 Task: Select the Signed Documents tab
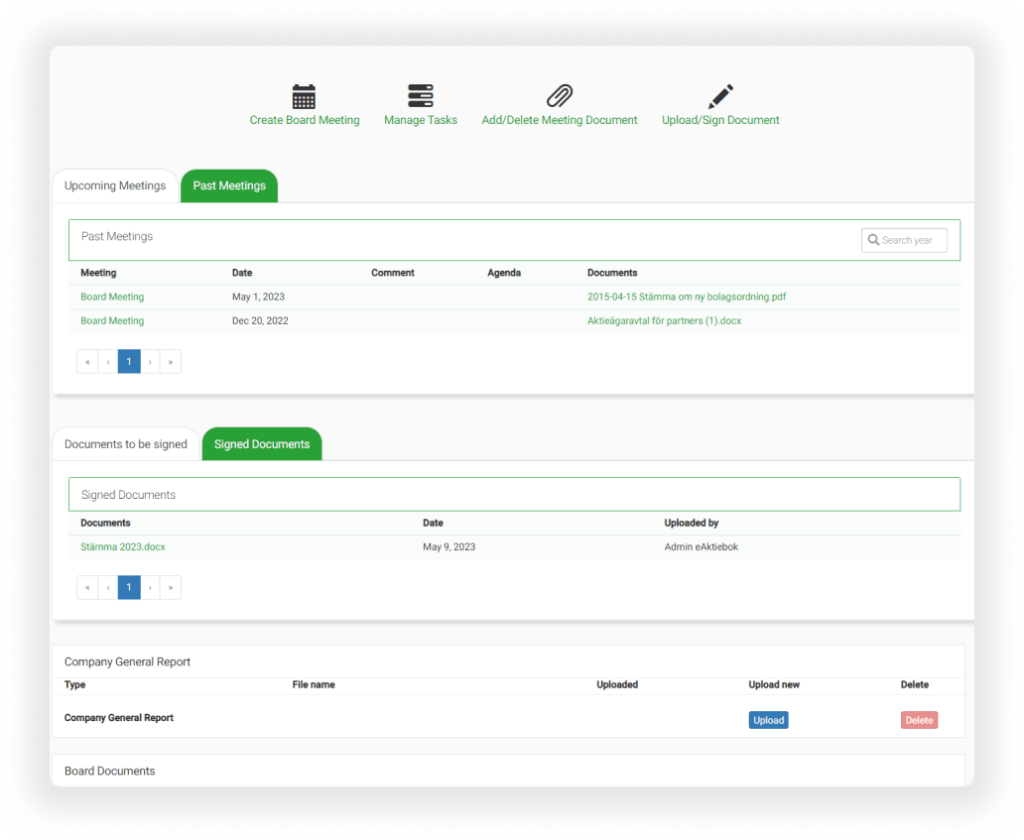(262, 444)
